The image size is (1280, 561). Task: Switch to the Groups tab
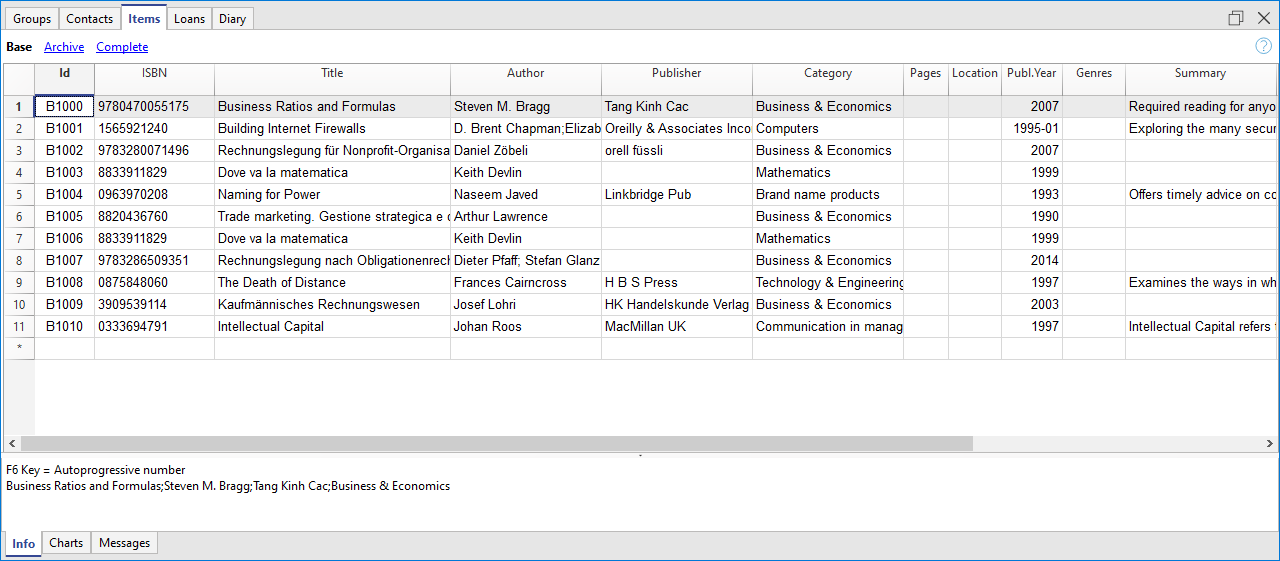pyautogui.click(x=32, y=19)
